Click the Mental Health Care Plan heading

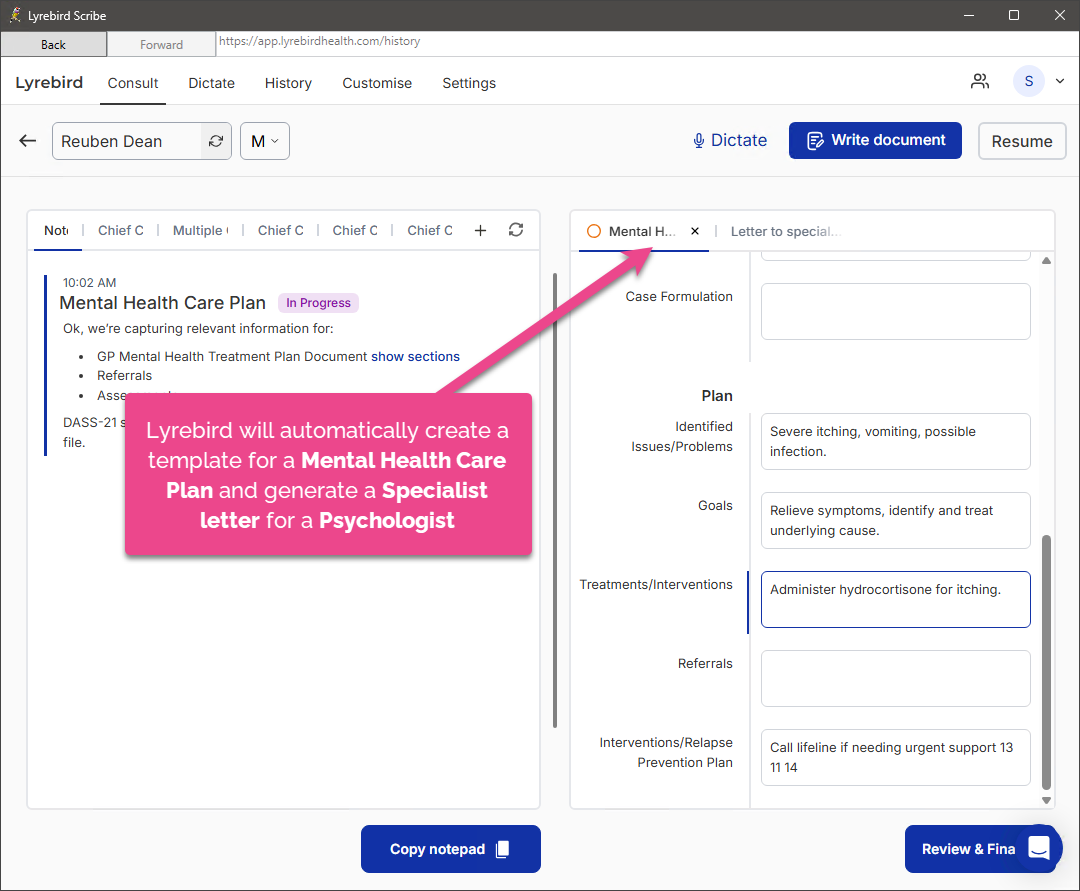pyautogui.click(x=163, y=303)
